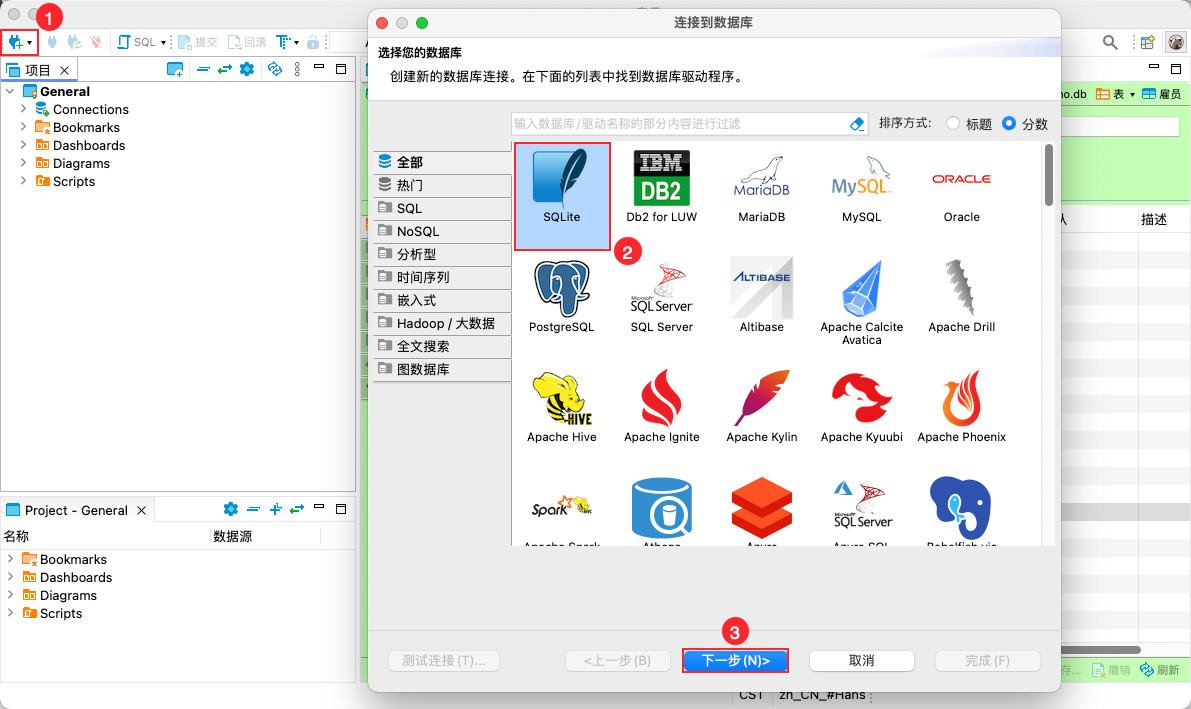Select the 分析型 category
The width and height of the screenshot is (1191, 709).
[x=442, y=255]
